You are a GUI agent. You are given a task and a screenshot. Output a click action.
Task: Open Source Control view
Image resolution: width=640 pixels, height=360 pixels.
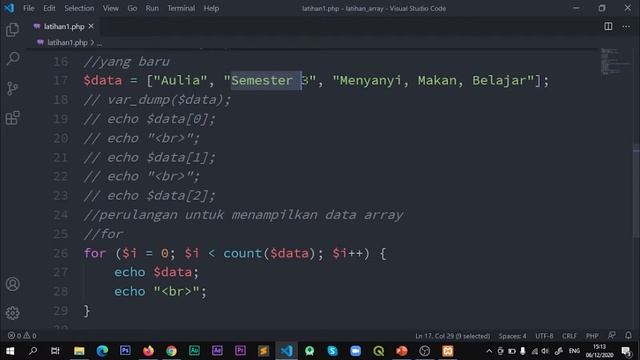13,88
